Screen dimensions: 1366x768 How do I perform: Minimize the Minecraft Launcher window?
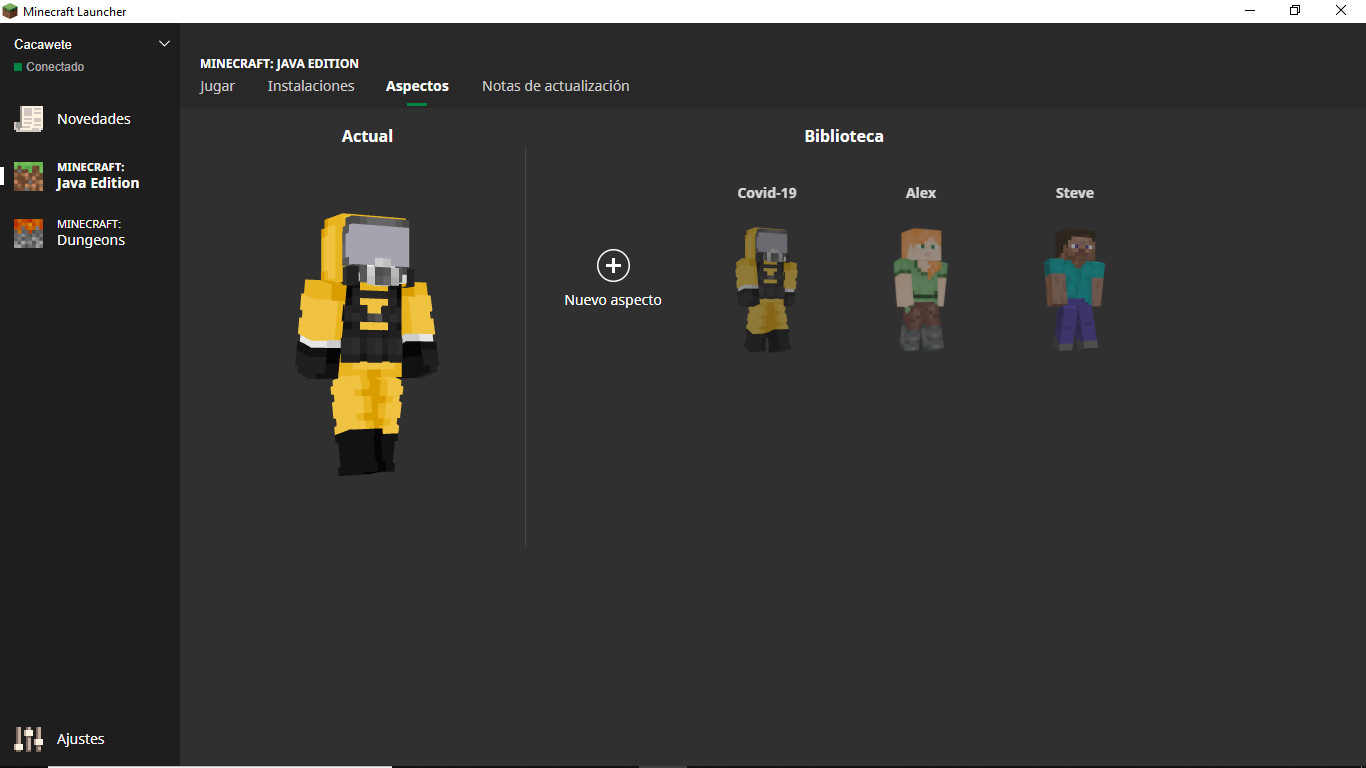[x=1250, y=11]
